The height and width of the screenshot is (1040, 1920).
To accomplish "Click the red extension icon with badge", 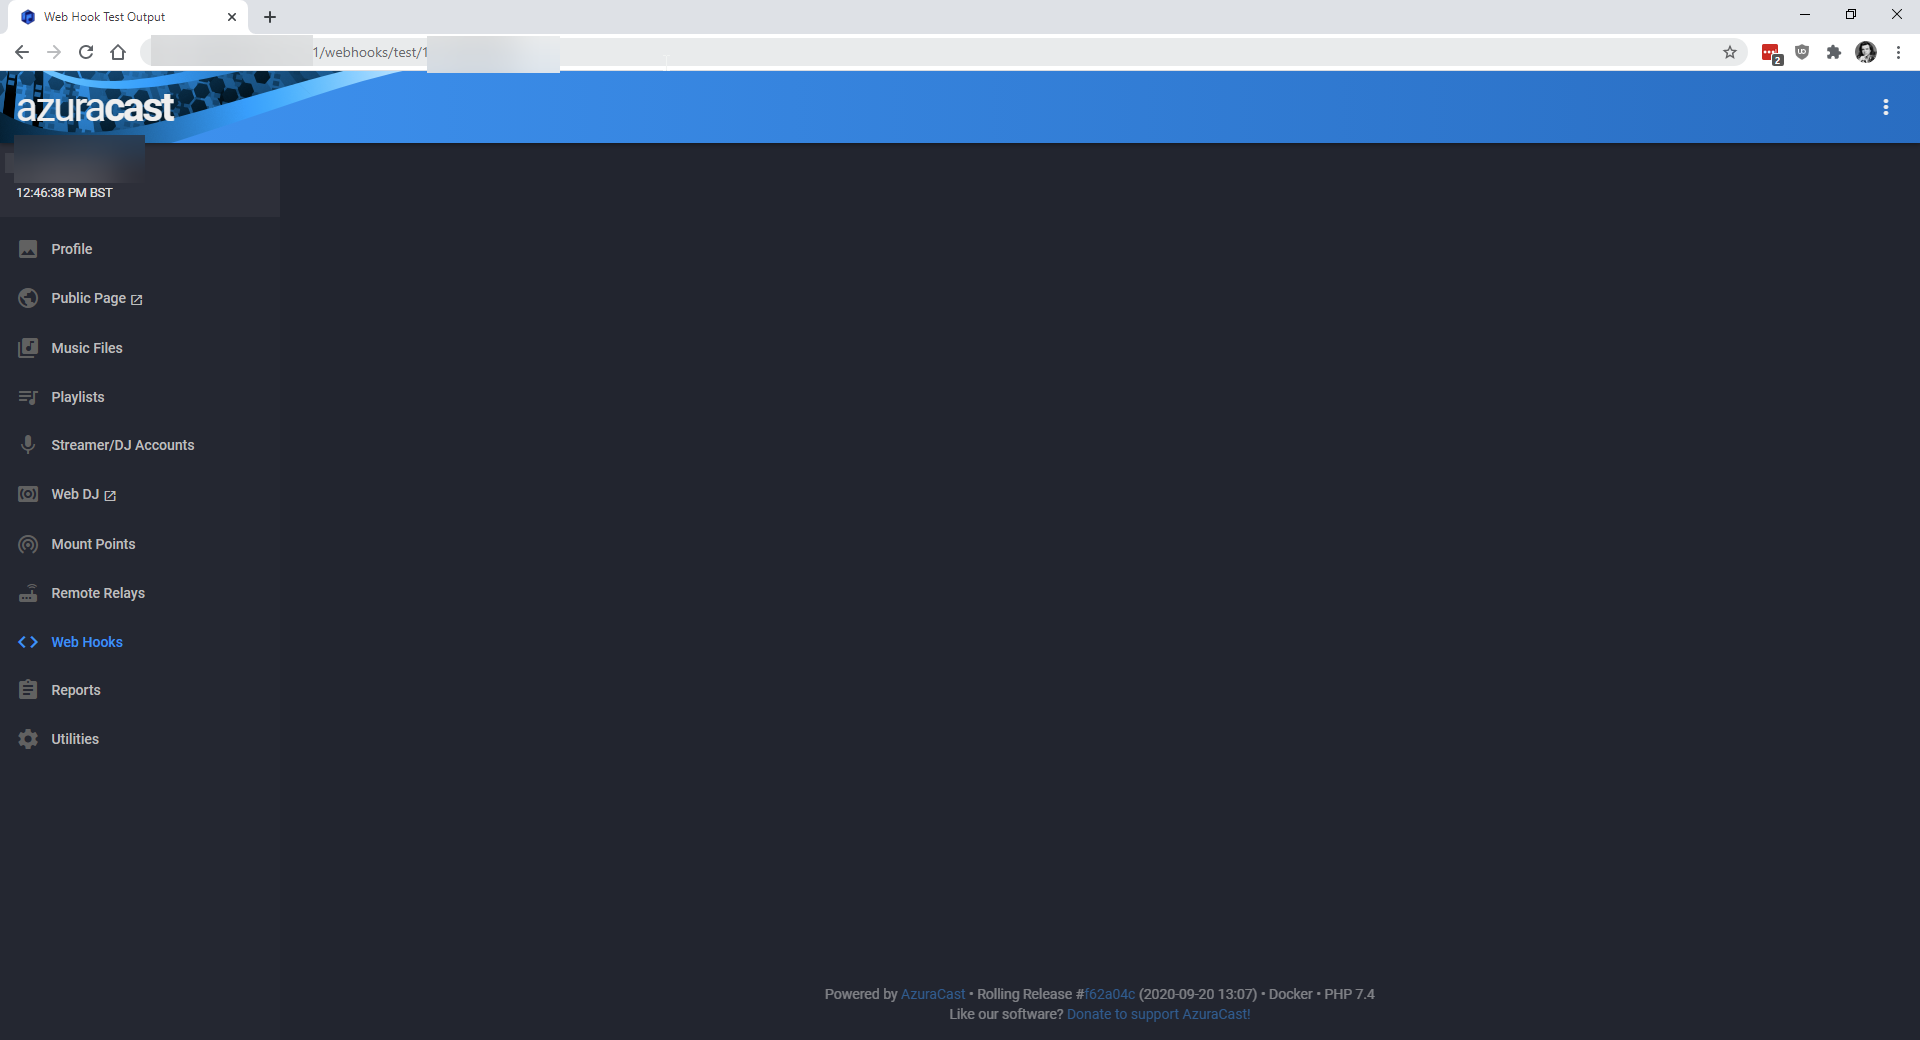I will pos(1771,53).
